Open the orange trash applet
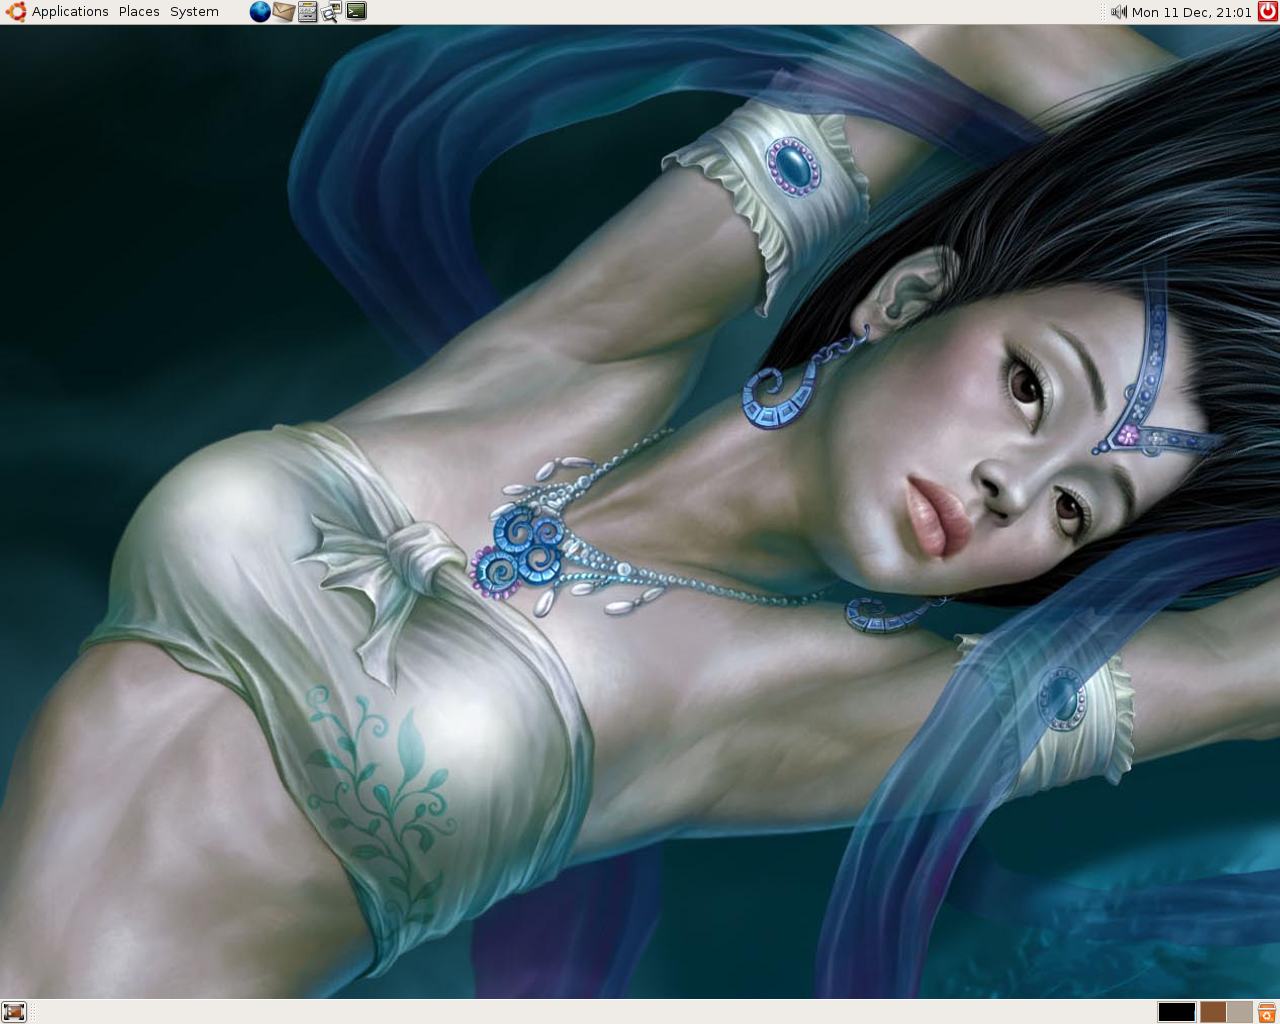Image resolution: width=1280 pixels, height=1024 pixels. [x=1267, y=1012]
